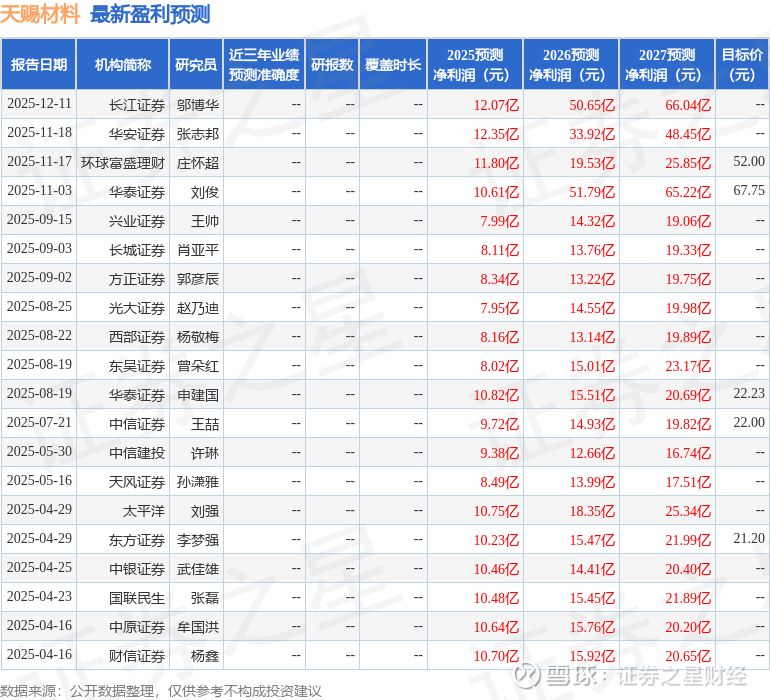Click analyst name 张志邦

coord(197,134)
